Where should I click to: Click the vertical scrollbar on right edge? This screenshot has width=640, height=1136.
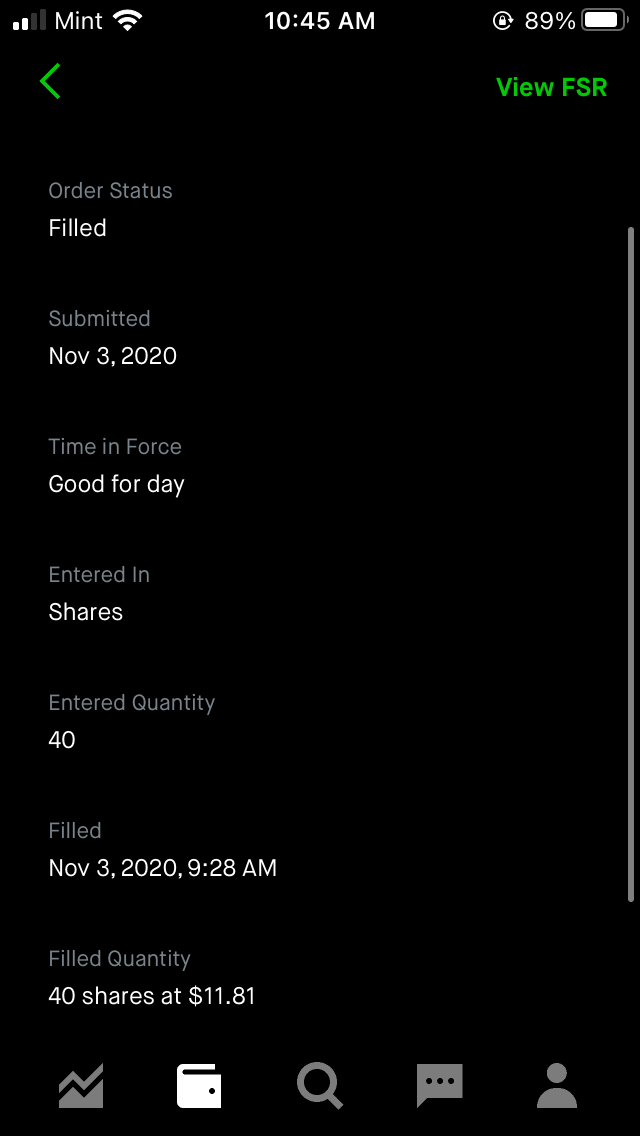point(630,565)
